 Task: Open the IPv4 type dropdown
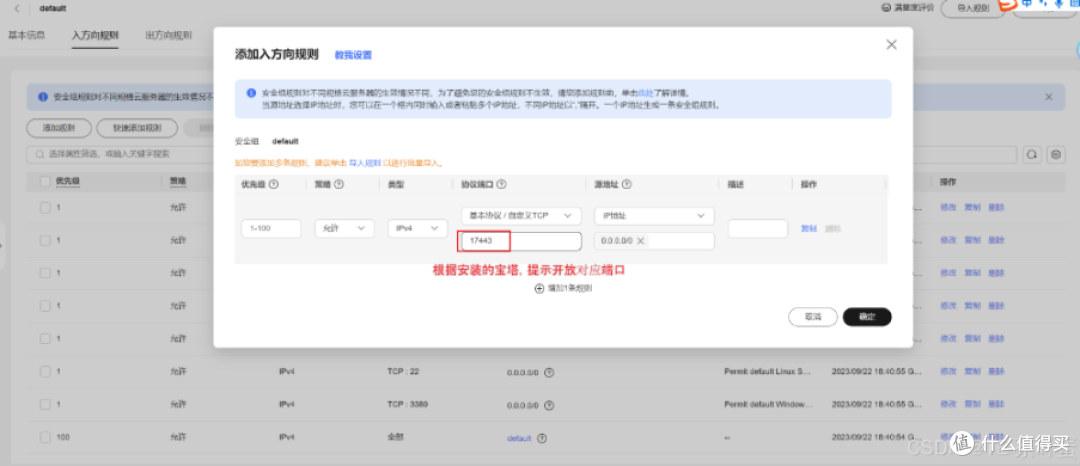(x=418, y=229)
